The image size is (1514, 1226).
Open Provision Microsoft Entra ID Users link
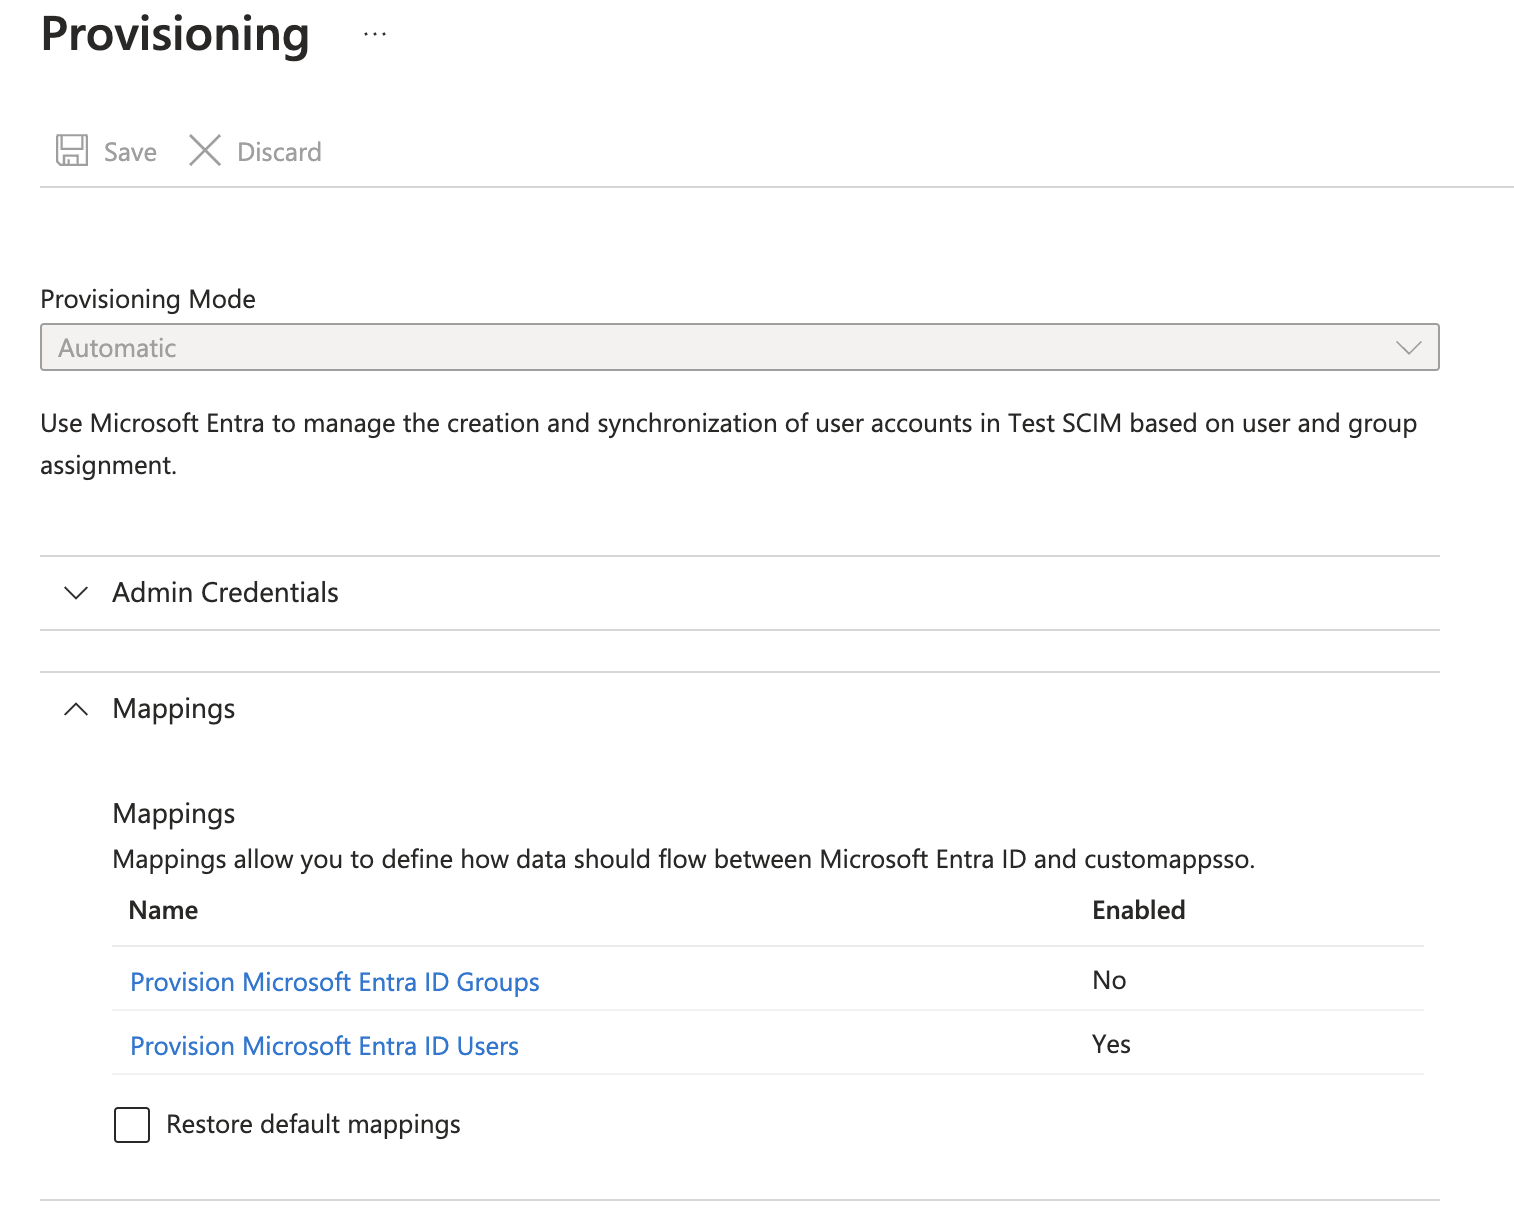(325, 1046)
